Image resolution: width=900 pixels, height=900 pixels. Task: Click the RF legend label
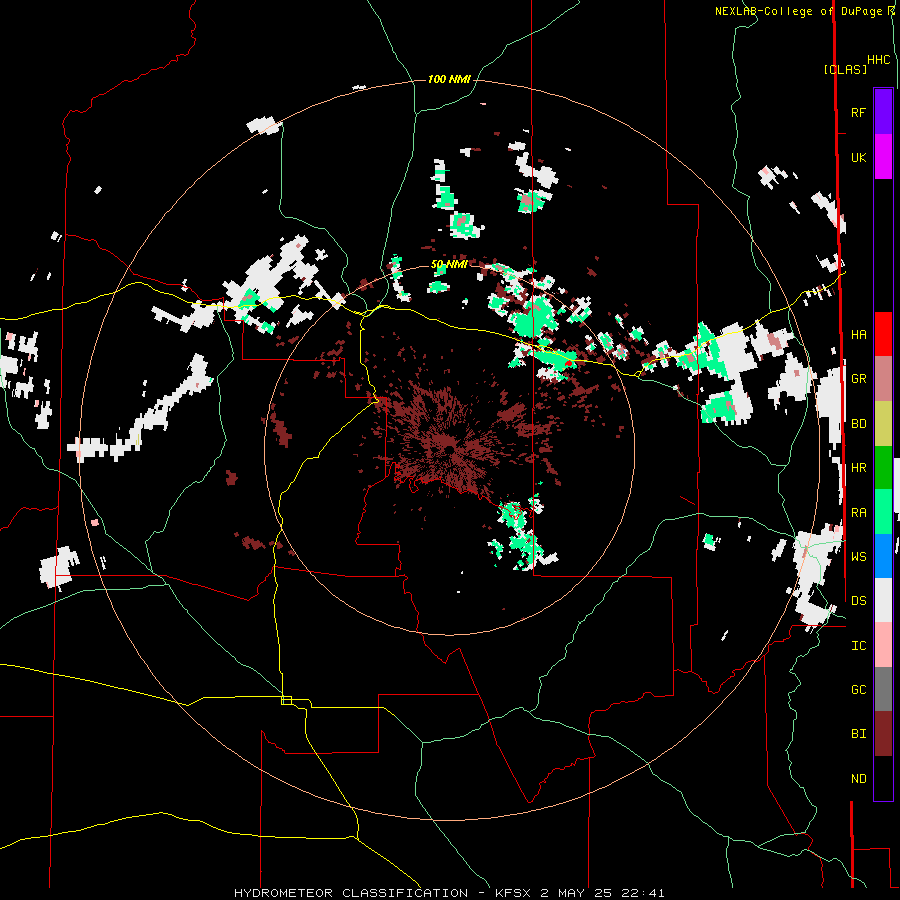click(858, 112)
